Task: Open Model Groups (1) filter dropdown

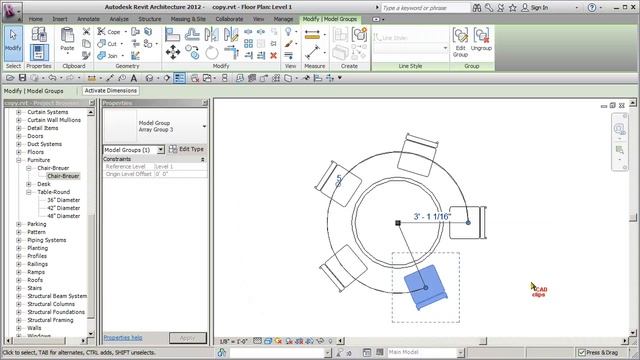Action: (x=160, y=150)
